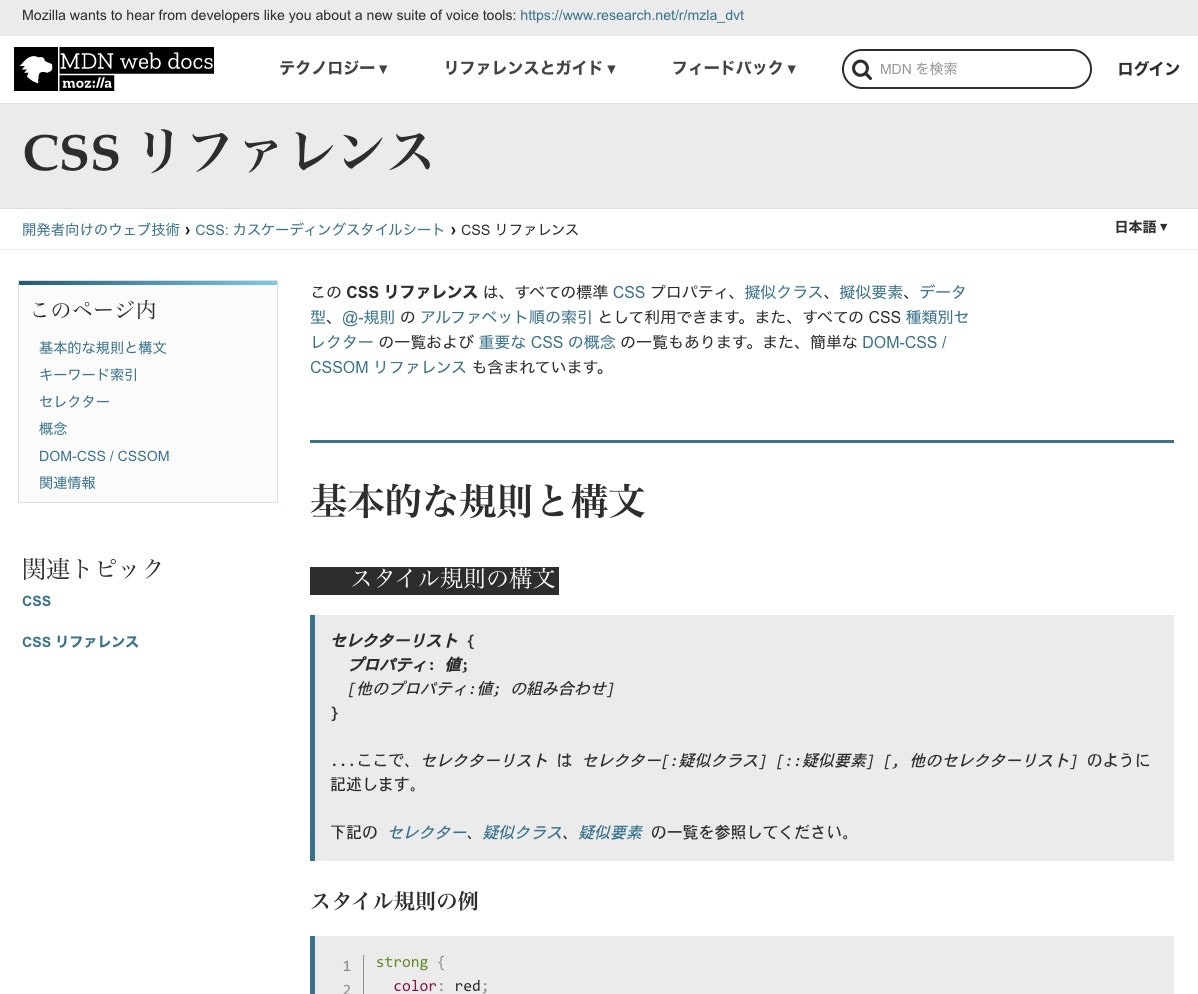
Task: Click the CSS リファレンス page title
Action: (228, 151)
